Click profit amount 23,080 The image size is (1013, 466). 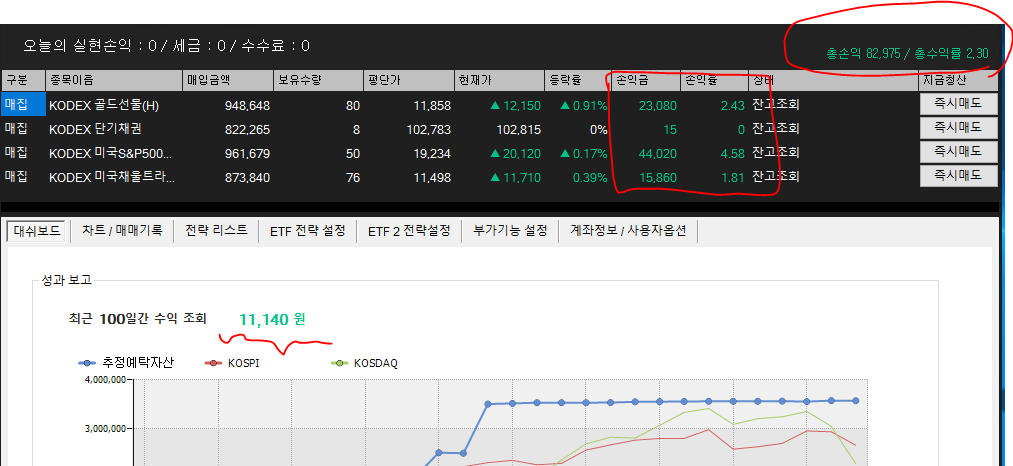tap(658, 105)
